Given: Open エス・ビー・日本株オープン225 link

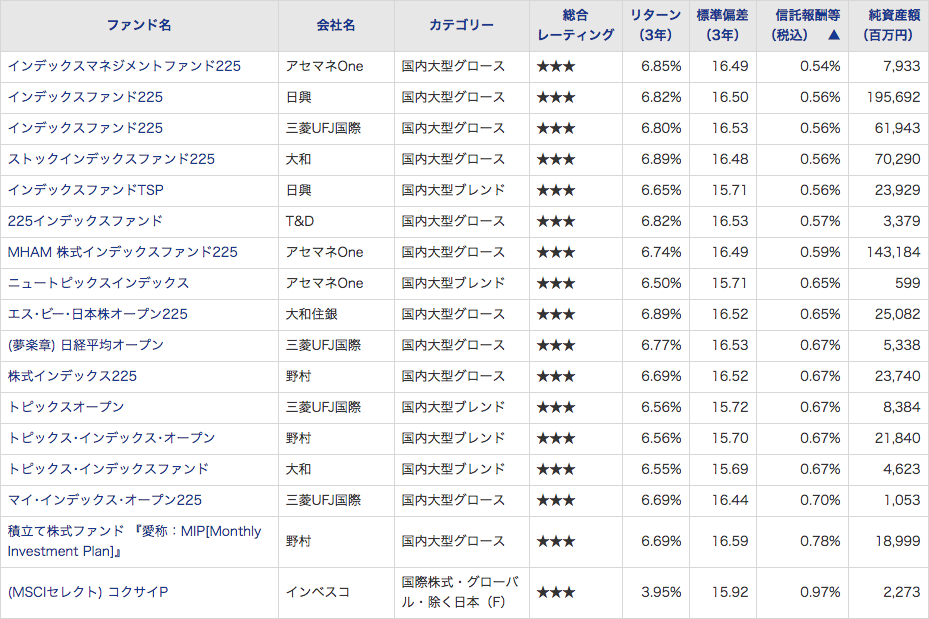Looking at the screenshot, I should 98,314.
